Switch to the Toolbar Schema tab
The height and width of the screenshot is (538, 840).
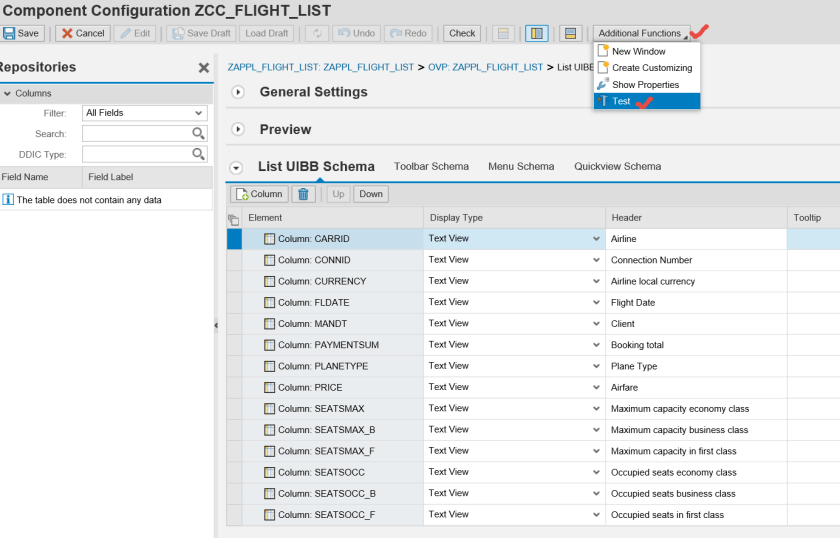(431, 166)
